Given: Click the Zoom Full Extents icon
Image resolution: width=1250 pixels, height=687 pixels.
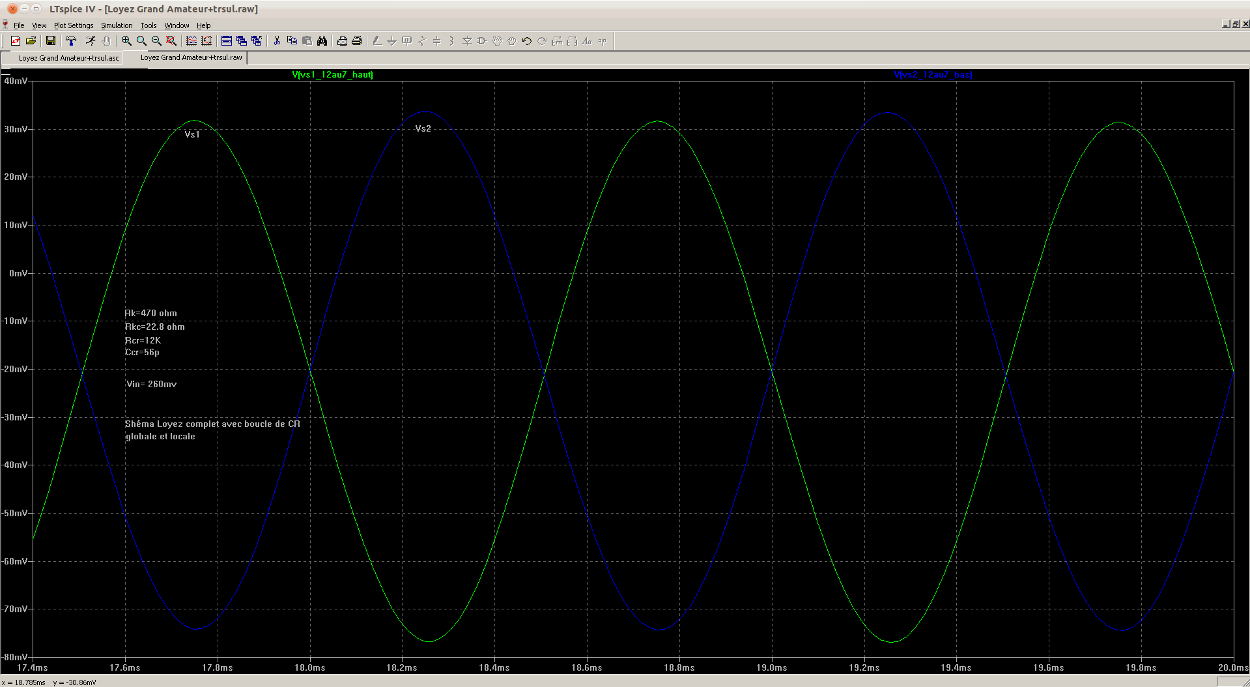Looking at the screenshot, I should point(171,41).
